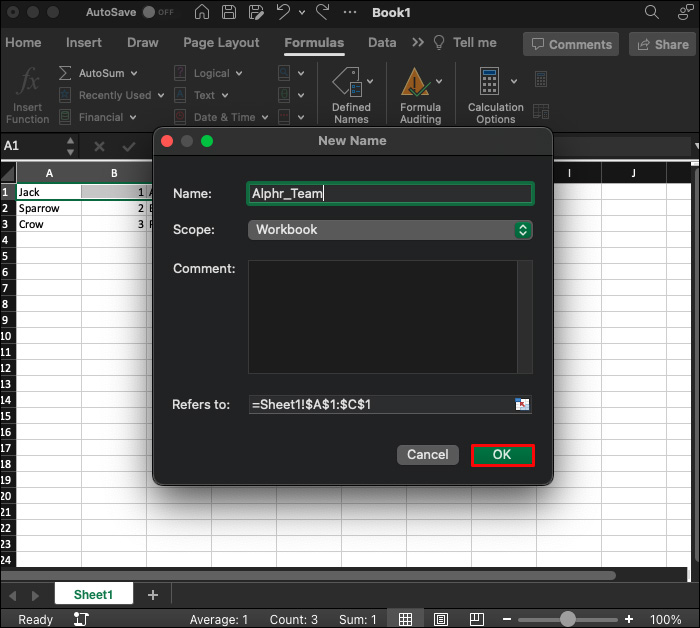Click the Insert Function fx icon
This screenshot has width=700, height=628.
29,81
